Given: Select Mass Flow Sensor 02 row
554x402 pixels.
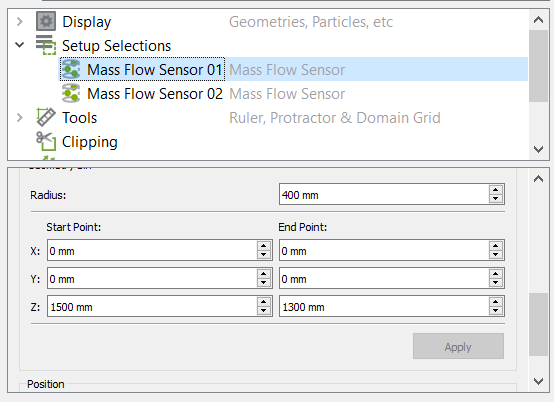Looking at the screenshot, I should point(294,93).
